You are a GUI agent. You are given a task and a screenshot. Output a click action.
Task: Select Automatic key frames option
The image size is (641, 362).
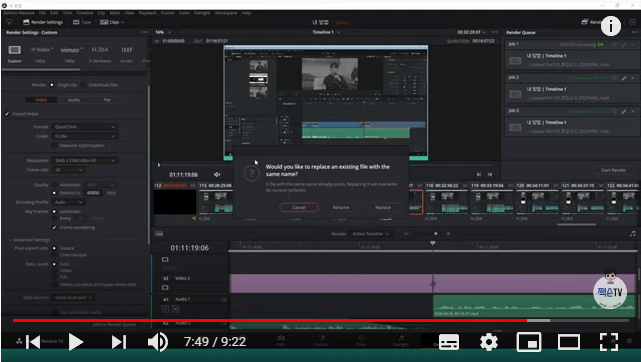pyautogui.click(x=54, y=212)
